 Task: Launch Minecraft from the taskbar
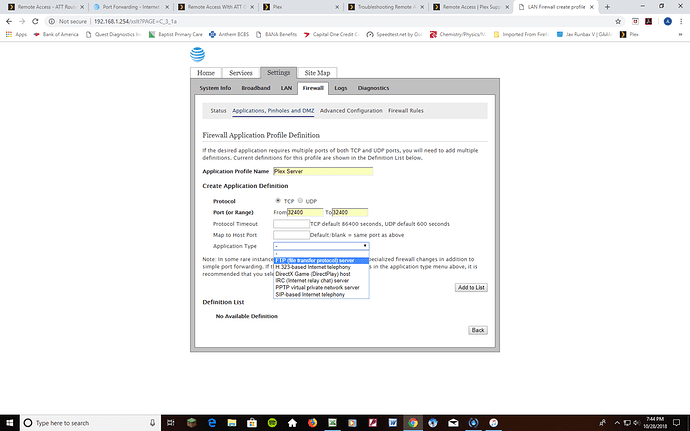pos(191,423)
